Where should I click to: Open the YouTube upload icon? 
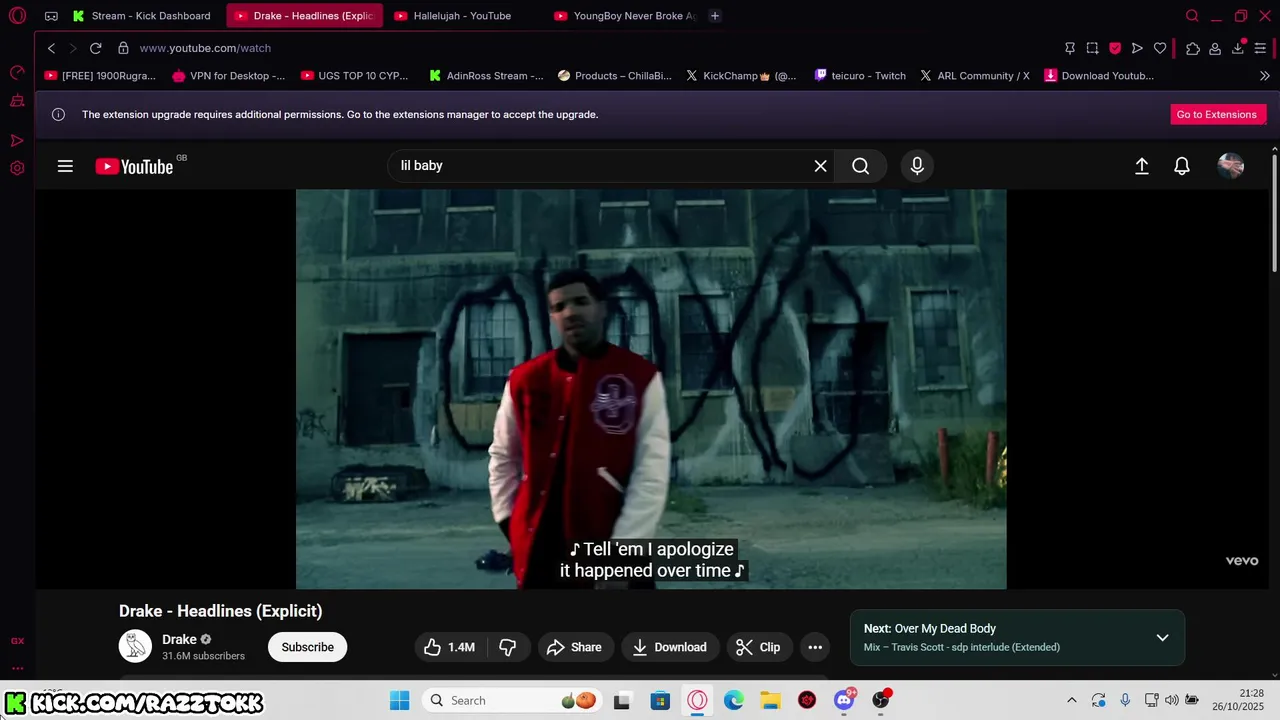tap(1141, 166)
